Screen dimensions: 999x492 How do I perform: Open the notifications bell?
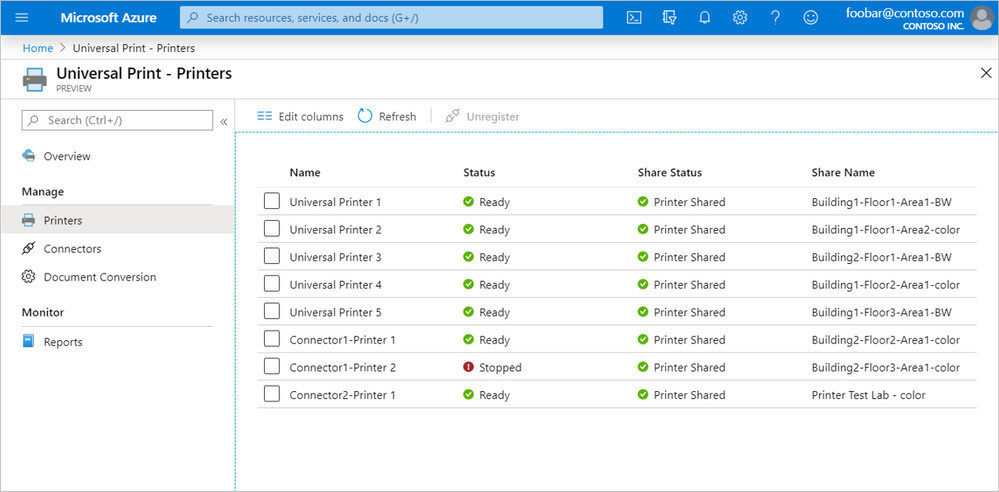pyautogui.click(x=704, y=17)
